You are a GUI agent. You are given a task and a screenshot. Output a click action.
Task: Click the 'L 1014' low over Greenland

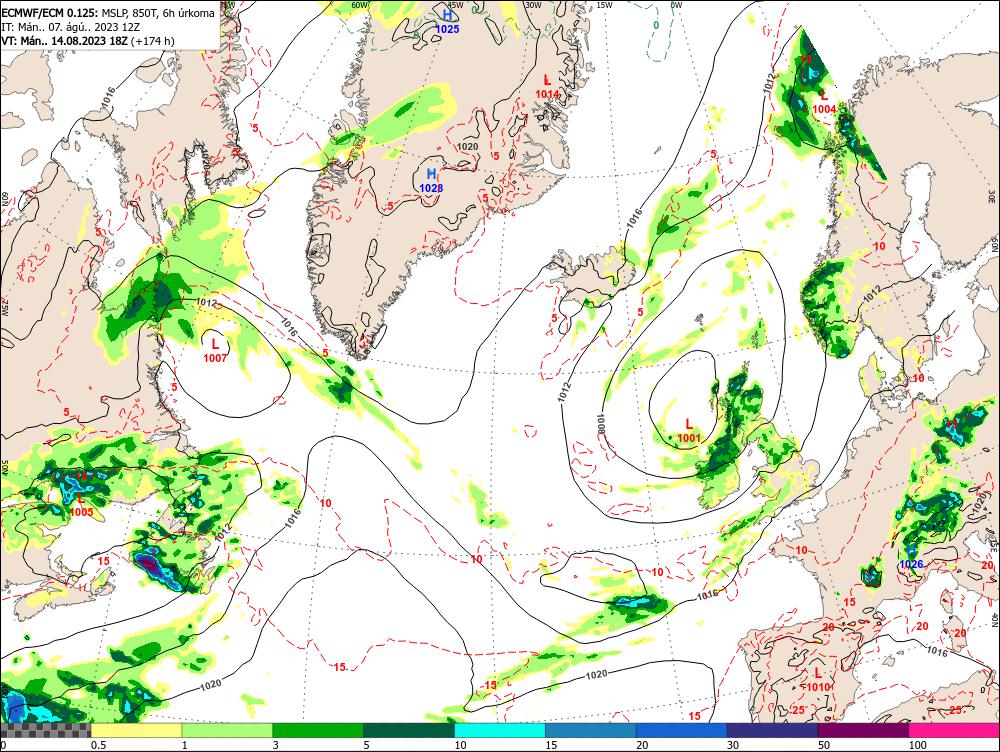(547, 87)
